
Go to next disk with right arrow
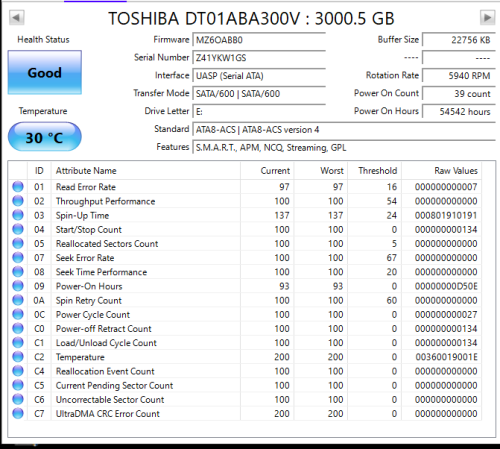pos(487,17)
